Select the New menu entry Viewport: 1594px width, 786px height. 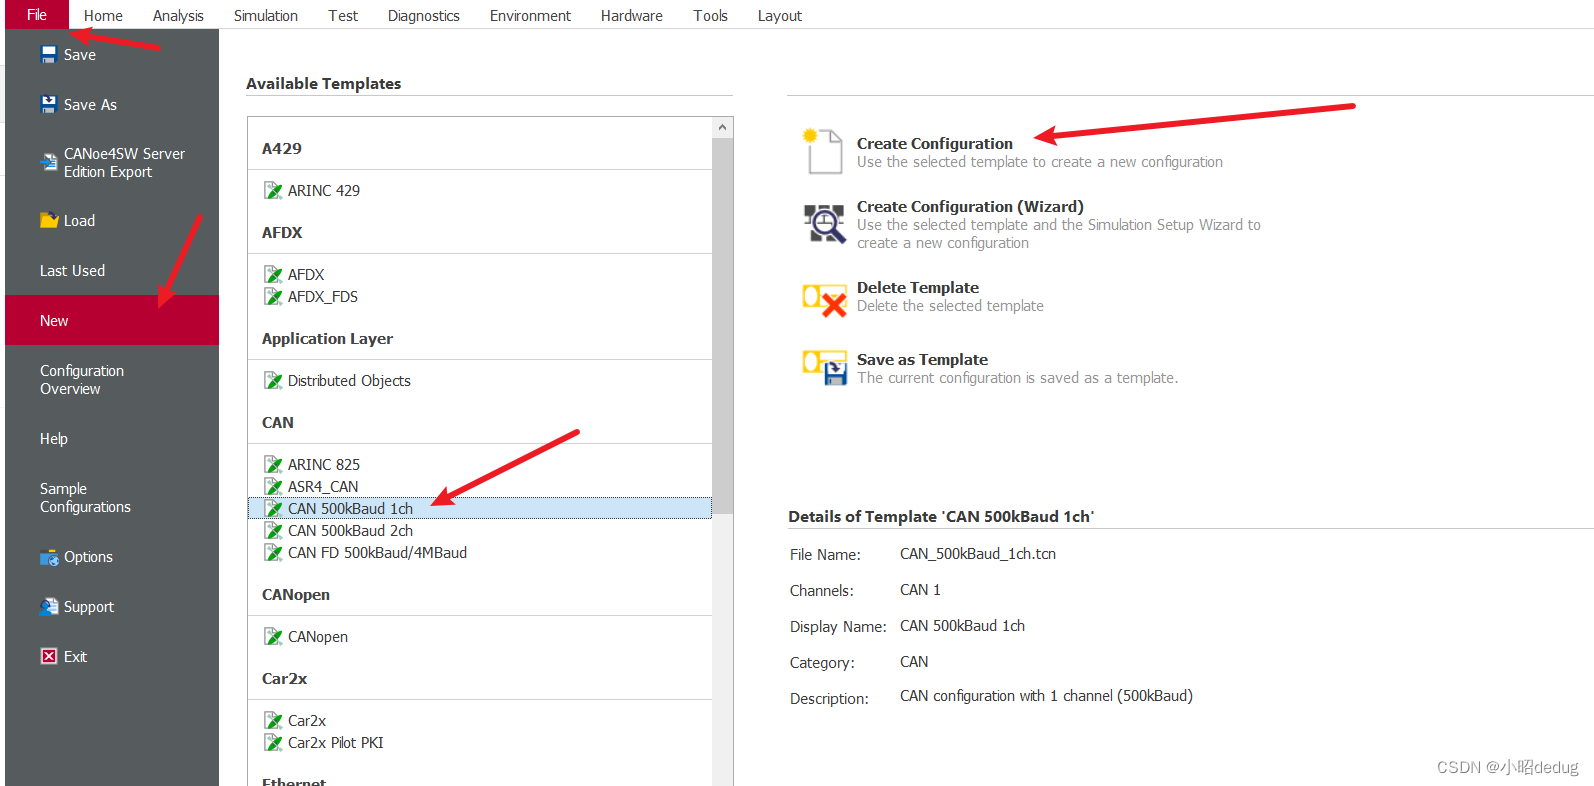click(112, 320)
